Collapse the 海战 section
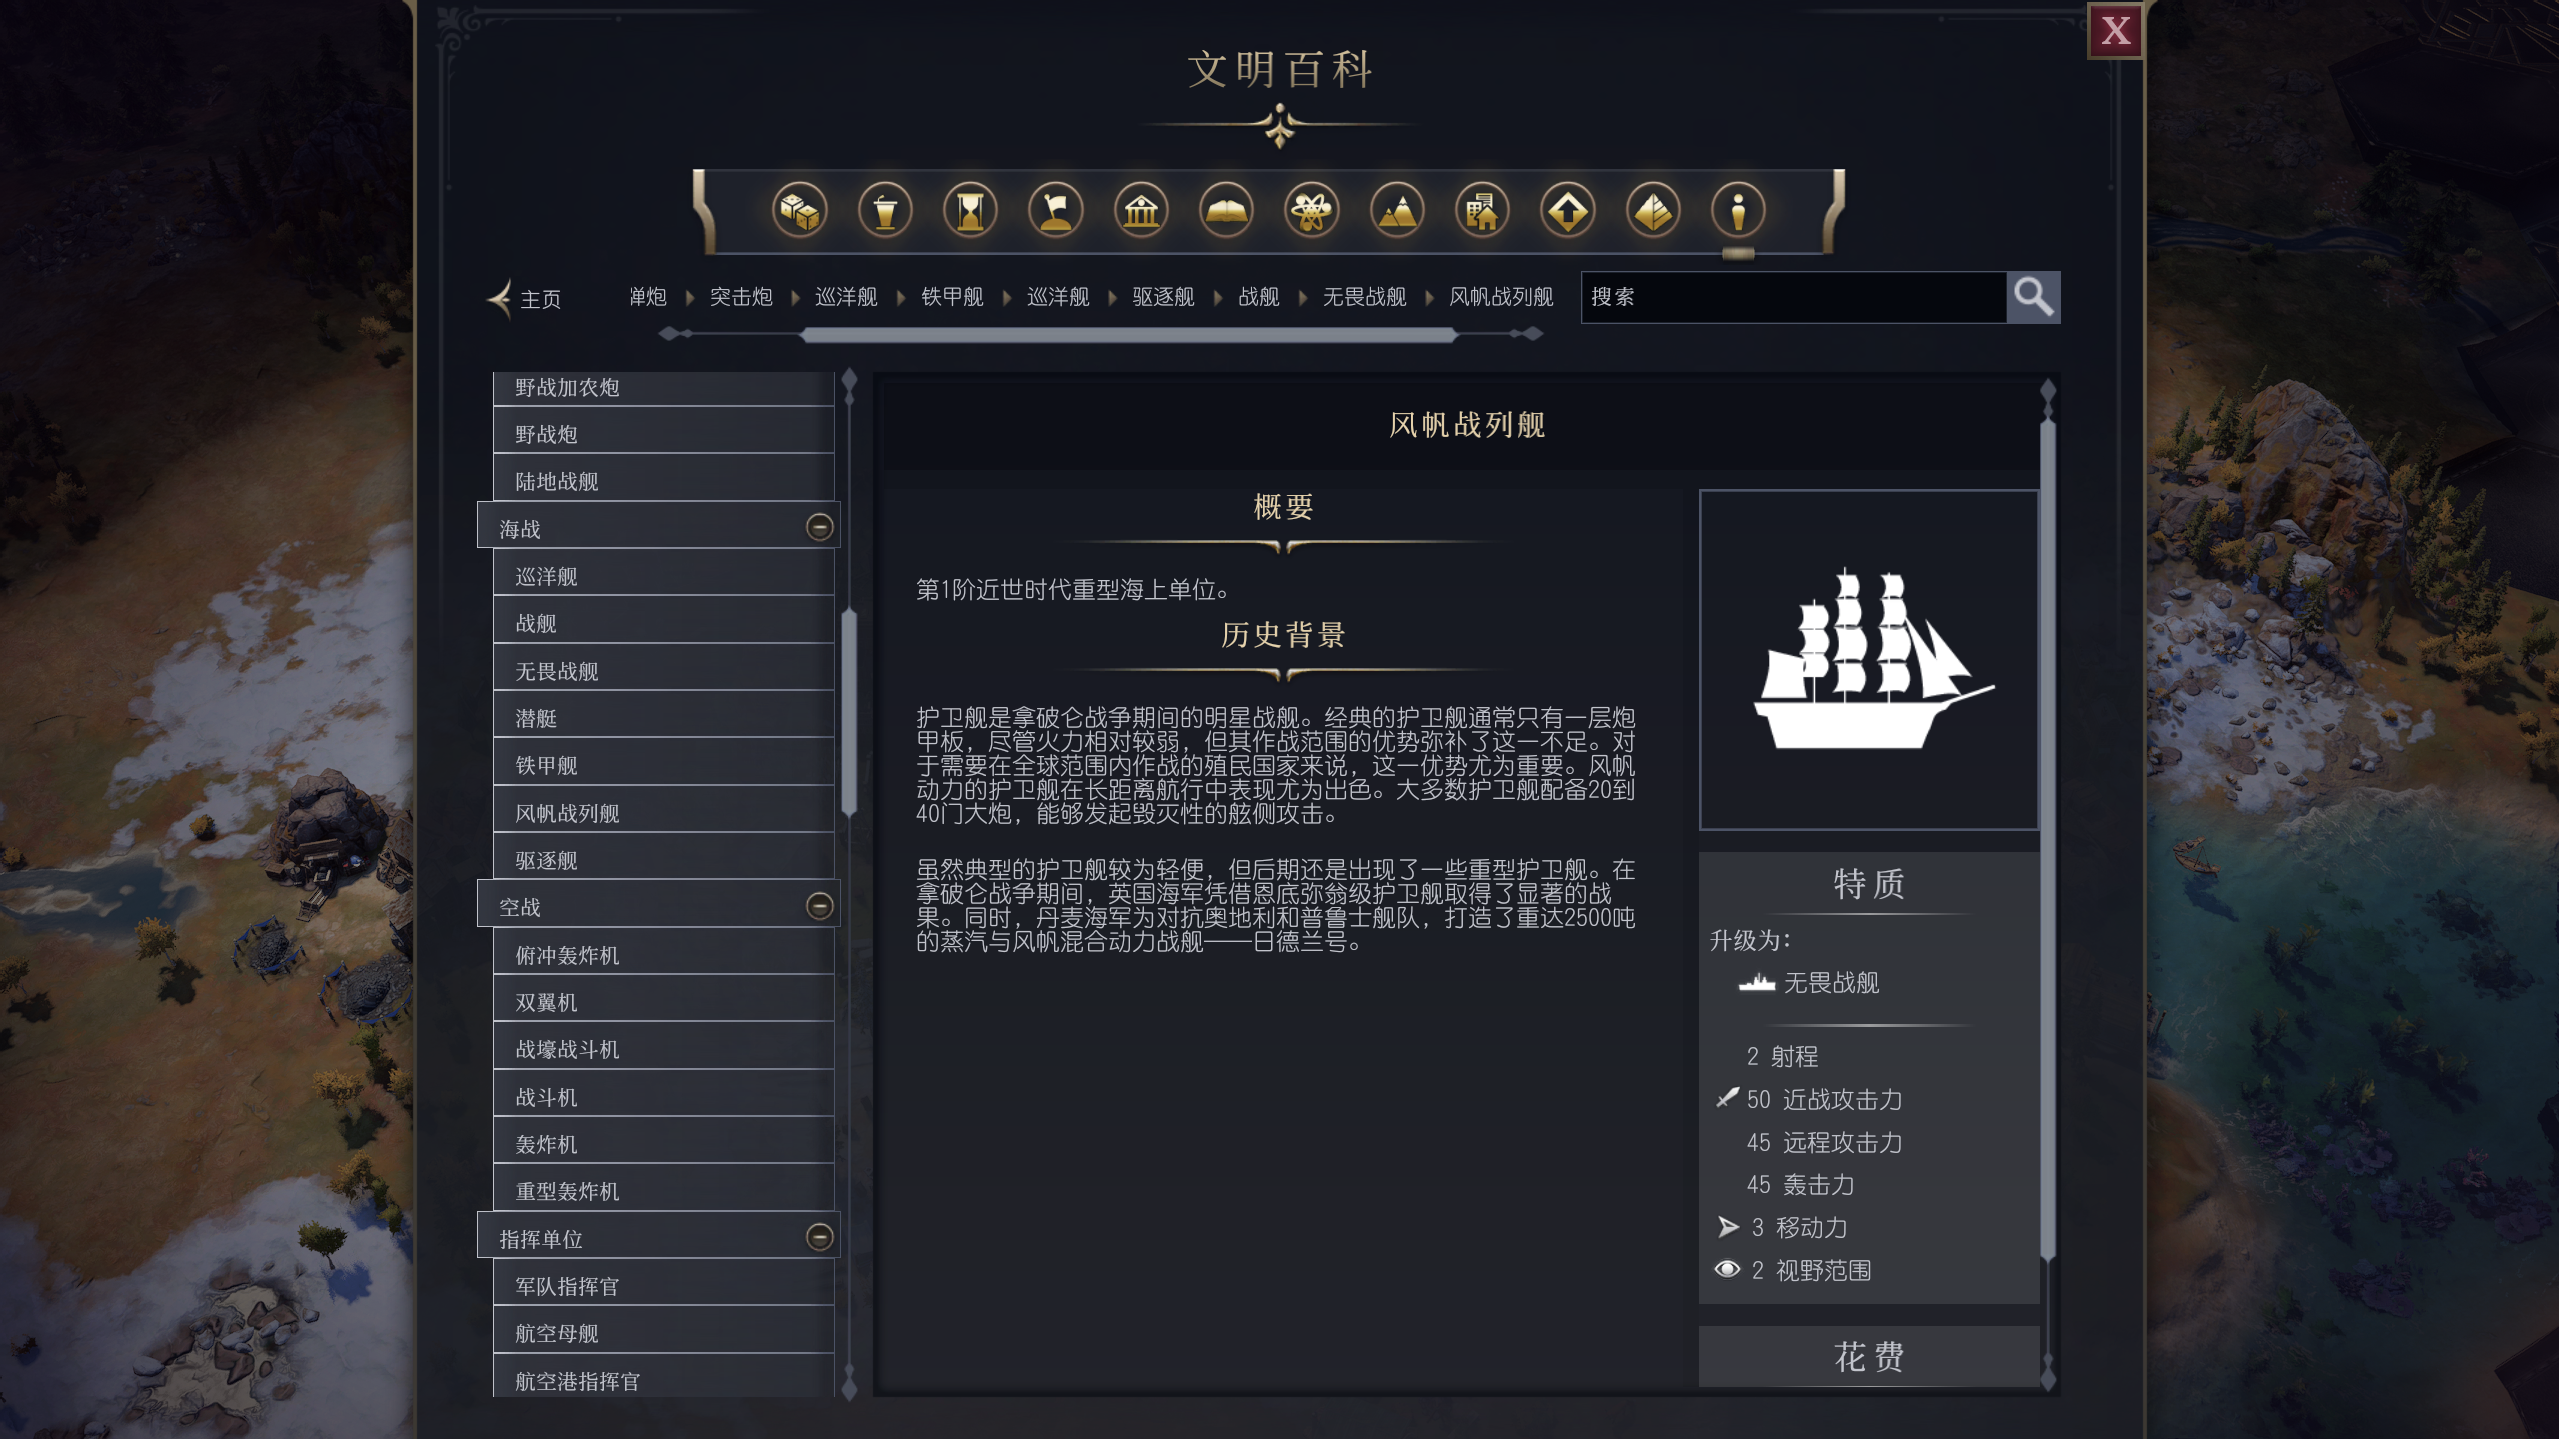Viewport: 2559px width, 1439px height. pyautogui.click(x=819, y=527)
